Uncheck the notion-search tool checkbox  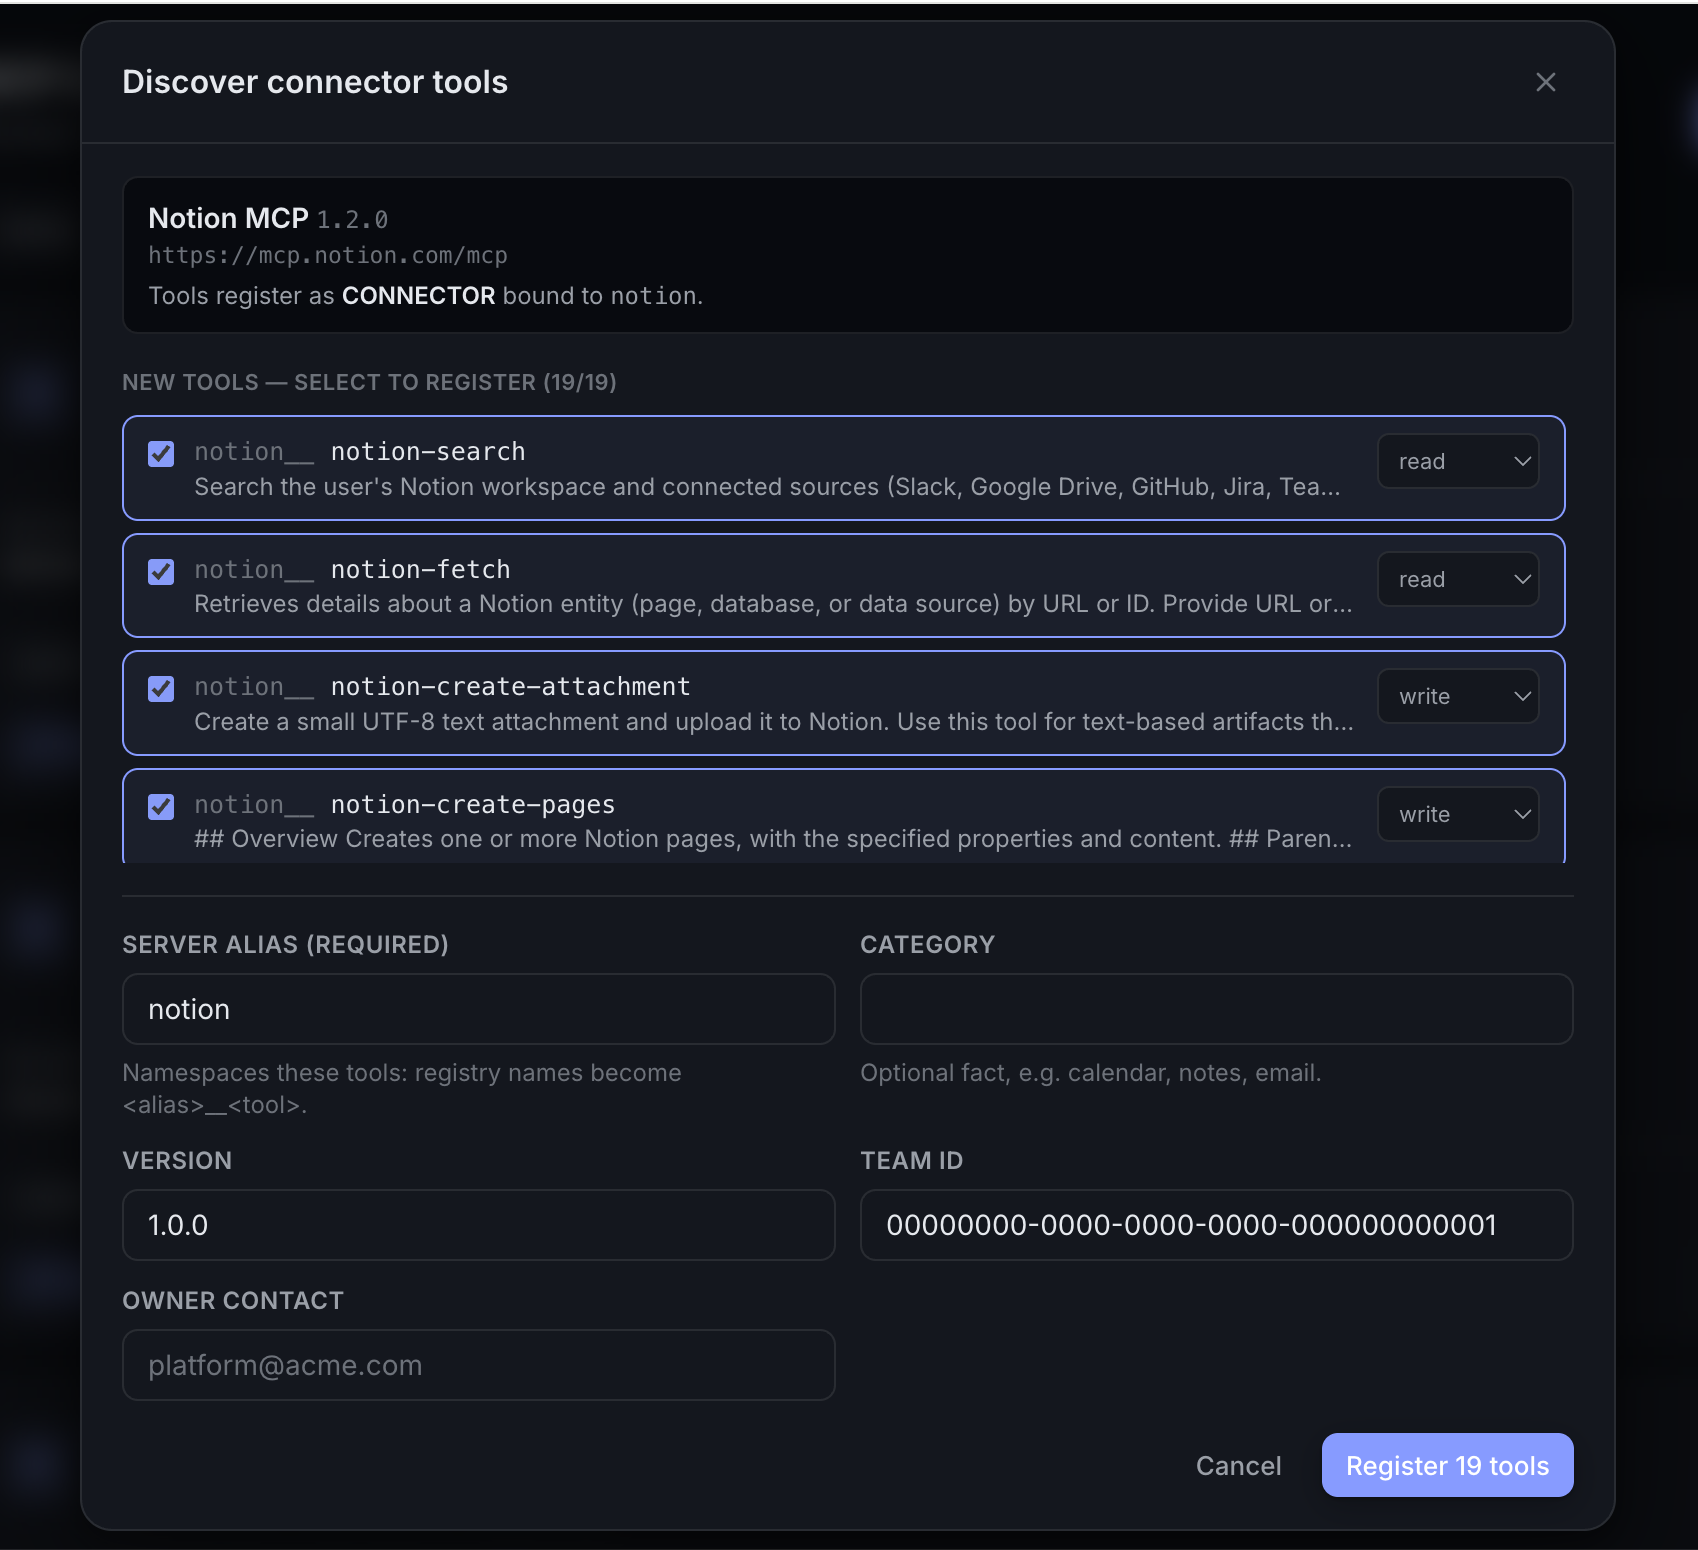click(161, 454)
